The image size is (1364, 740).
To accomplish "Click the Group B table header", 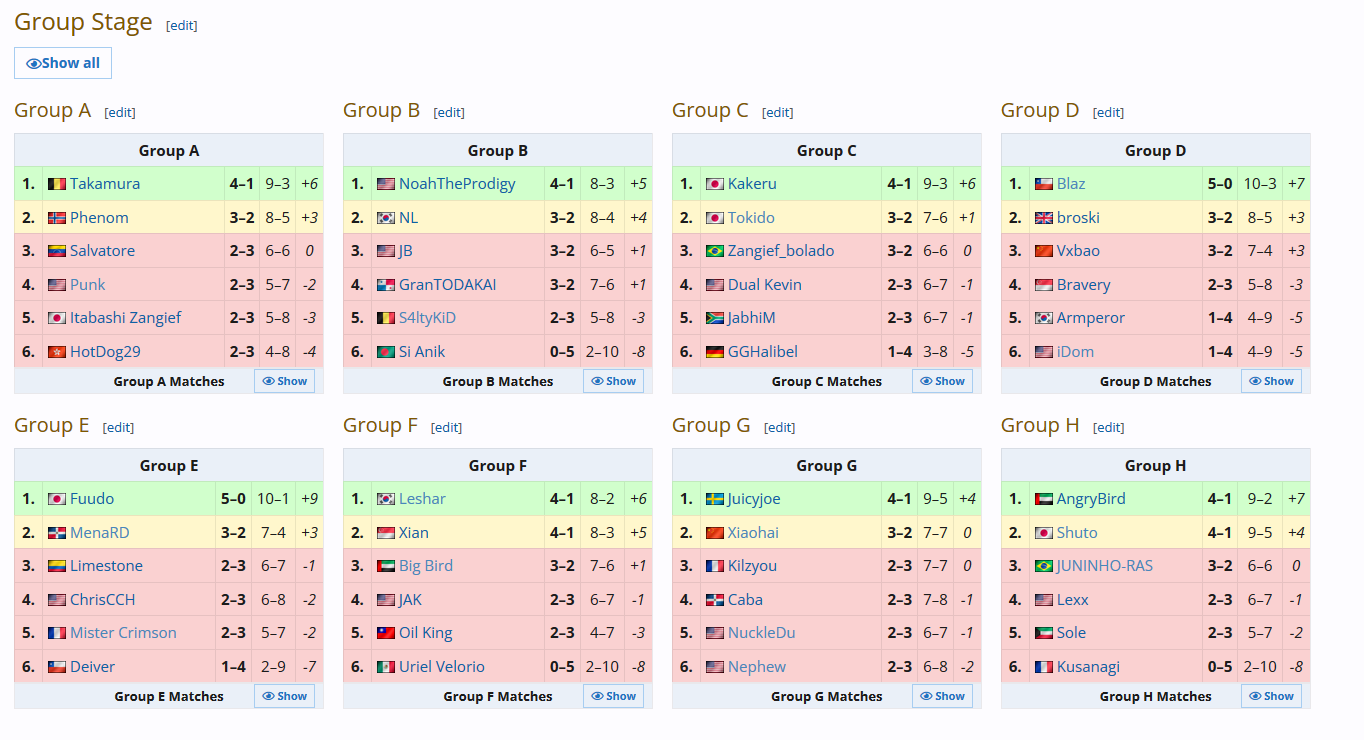I will (x=498, y=151).
